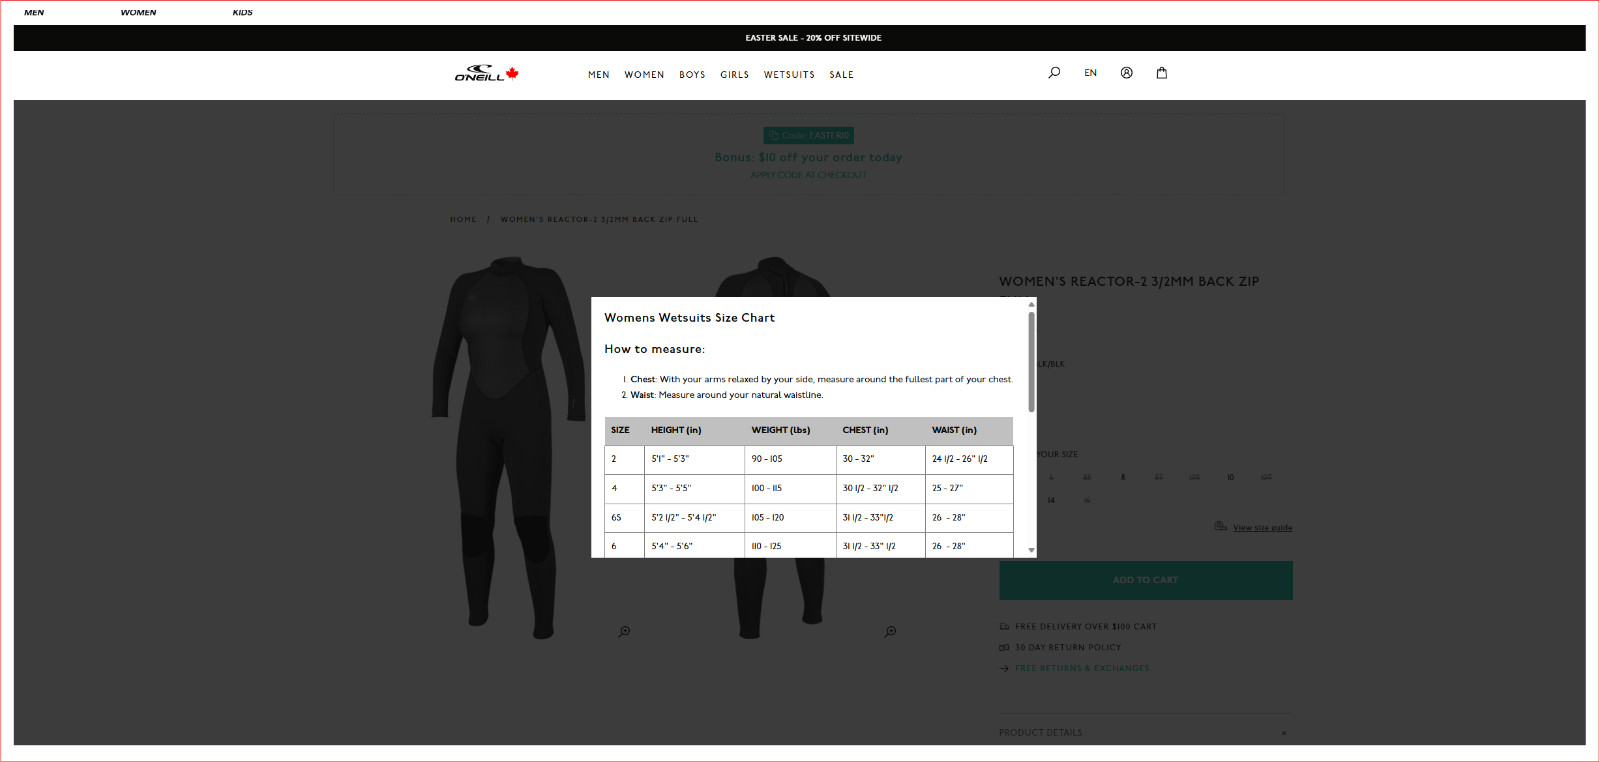Click the free delivery truck icon
Viewport: 1600px width, 762px height.
pyautogui.click(x=1004, y=627)
